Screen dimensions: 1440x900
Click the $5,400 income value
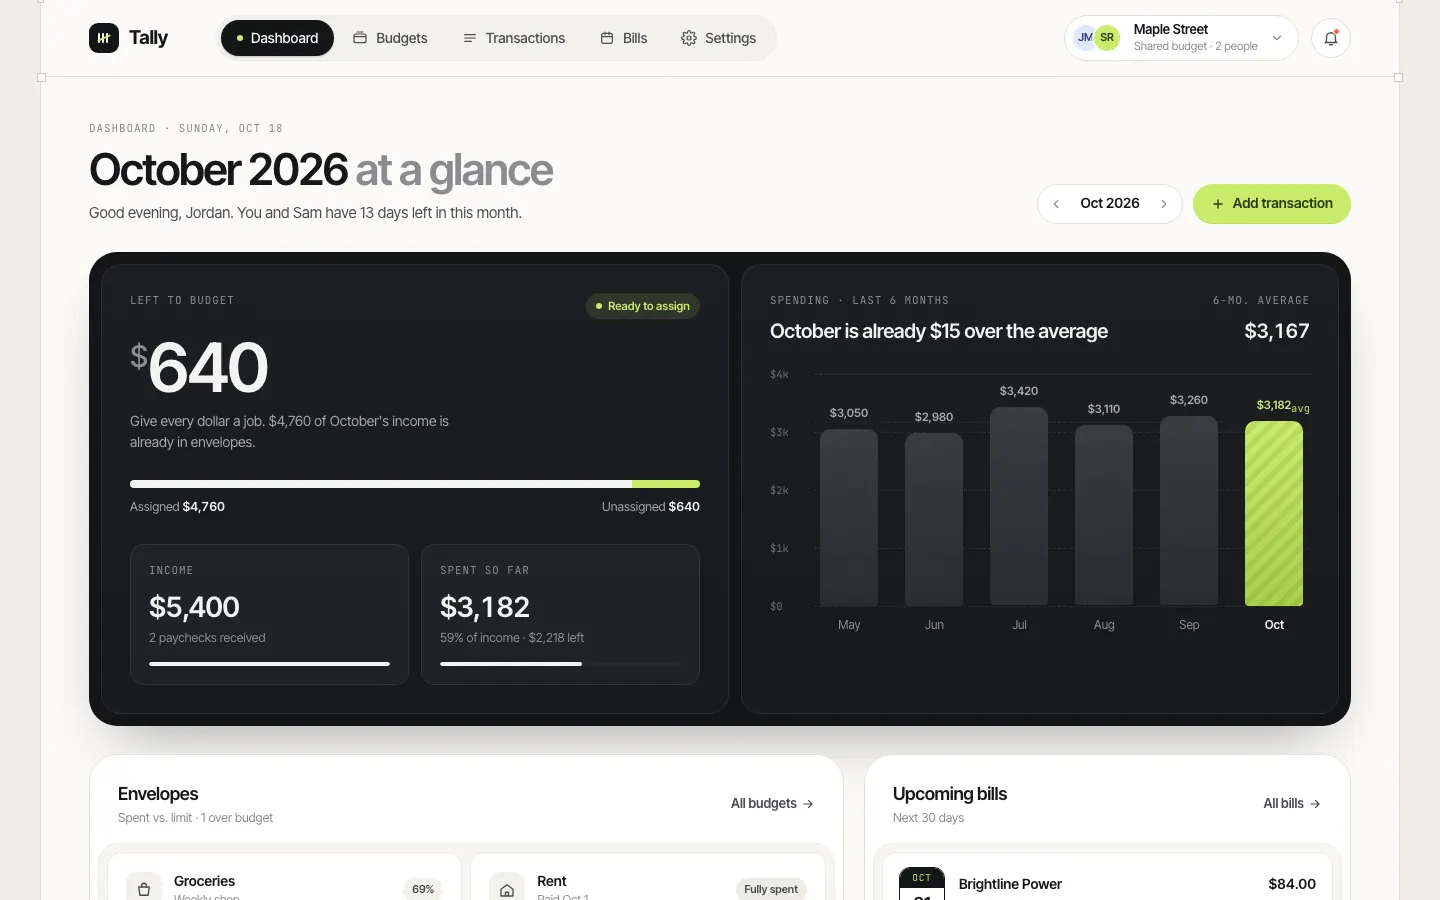coord(194,607)
